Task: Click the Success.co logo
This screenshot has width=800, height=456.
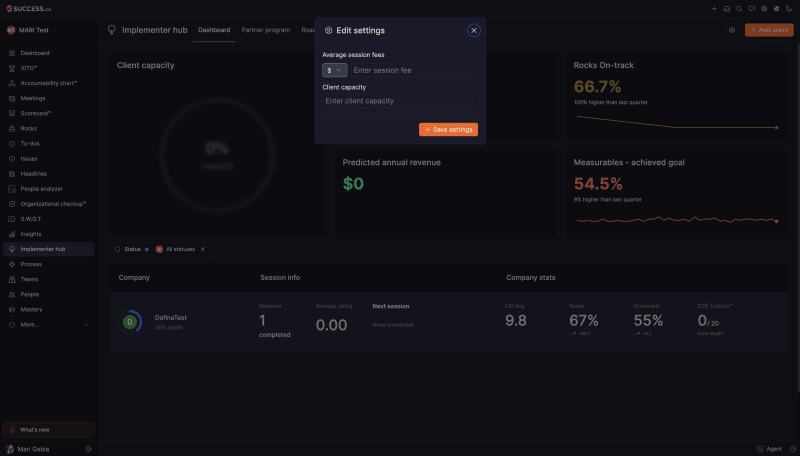Action: point(29,9)
